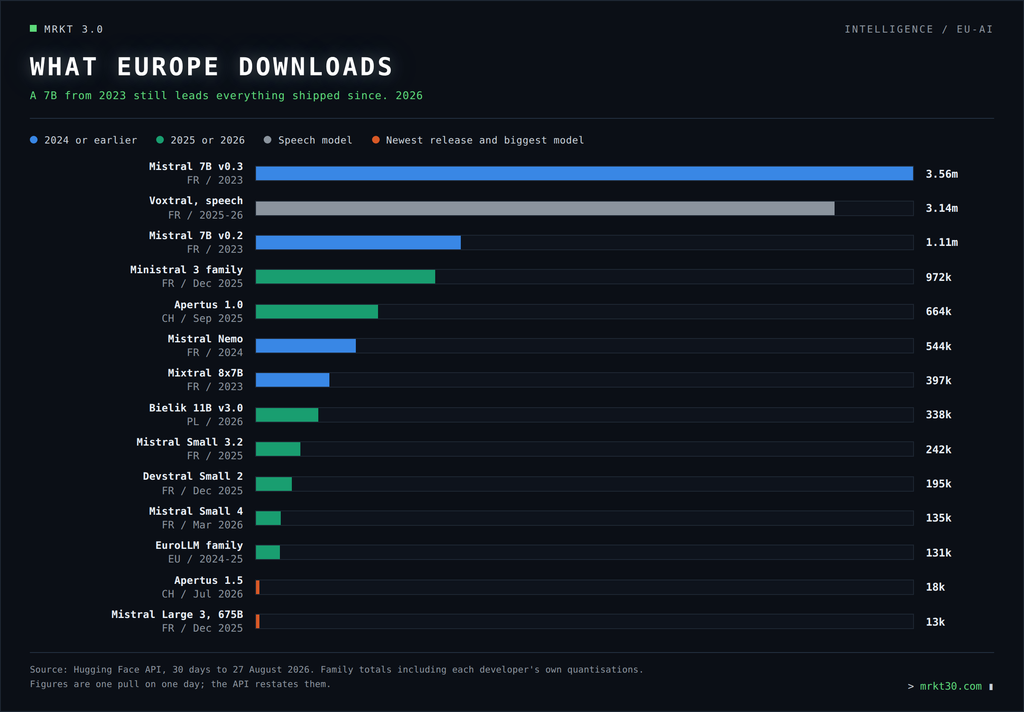Viewport: 1024px width, 712px height.
Task: Click the 544k value
Action: coord(938,346)
